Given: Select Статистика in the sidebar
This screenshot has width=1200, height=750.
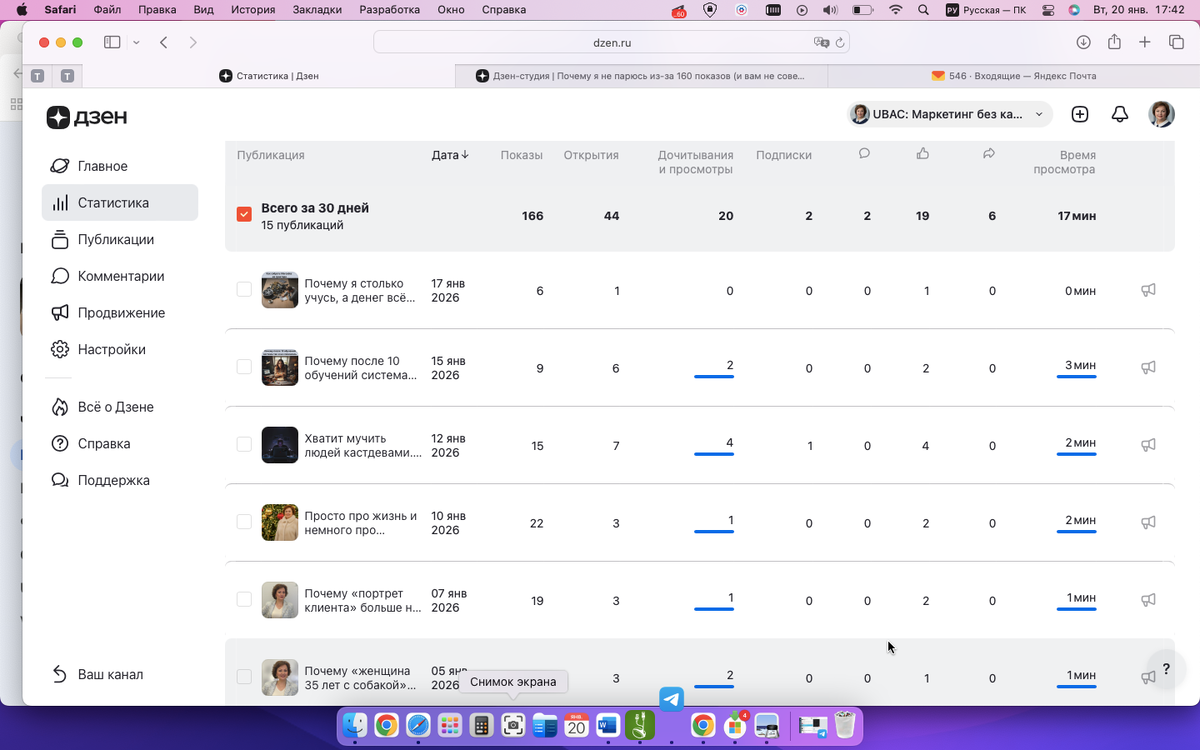Looking at the screenshot, I should pos(120,203).
